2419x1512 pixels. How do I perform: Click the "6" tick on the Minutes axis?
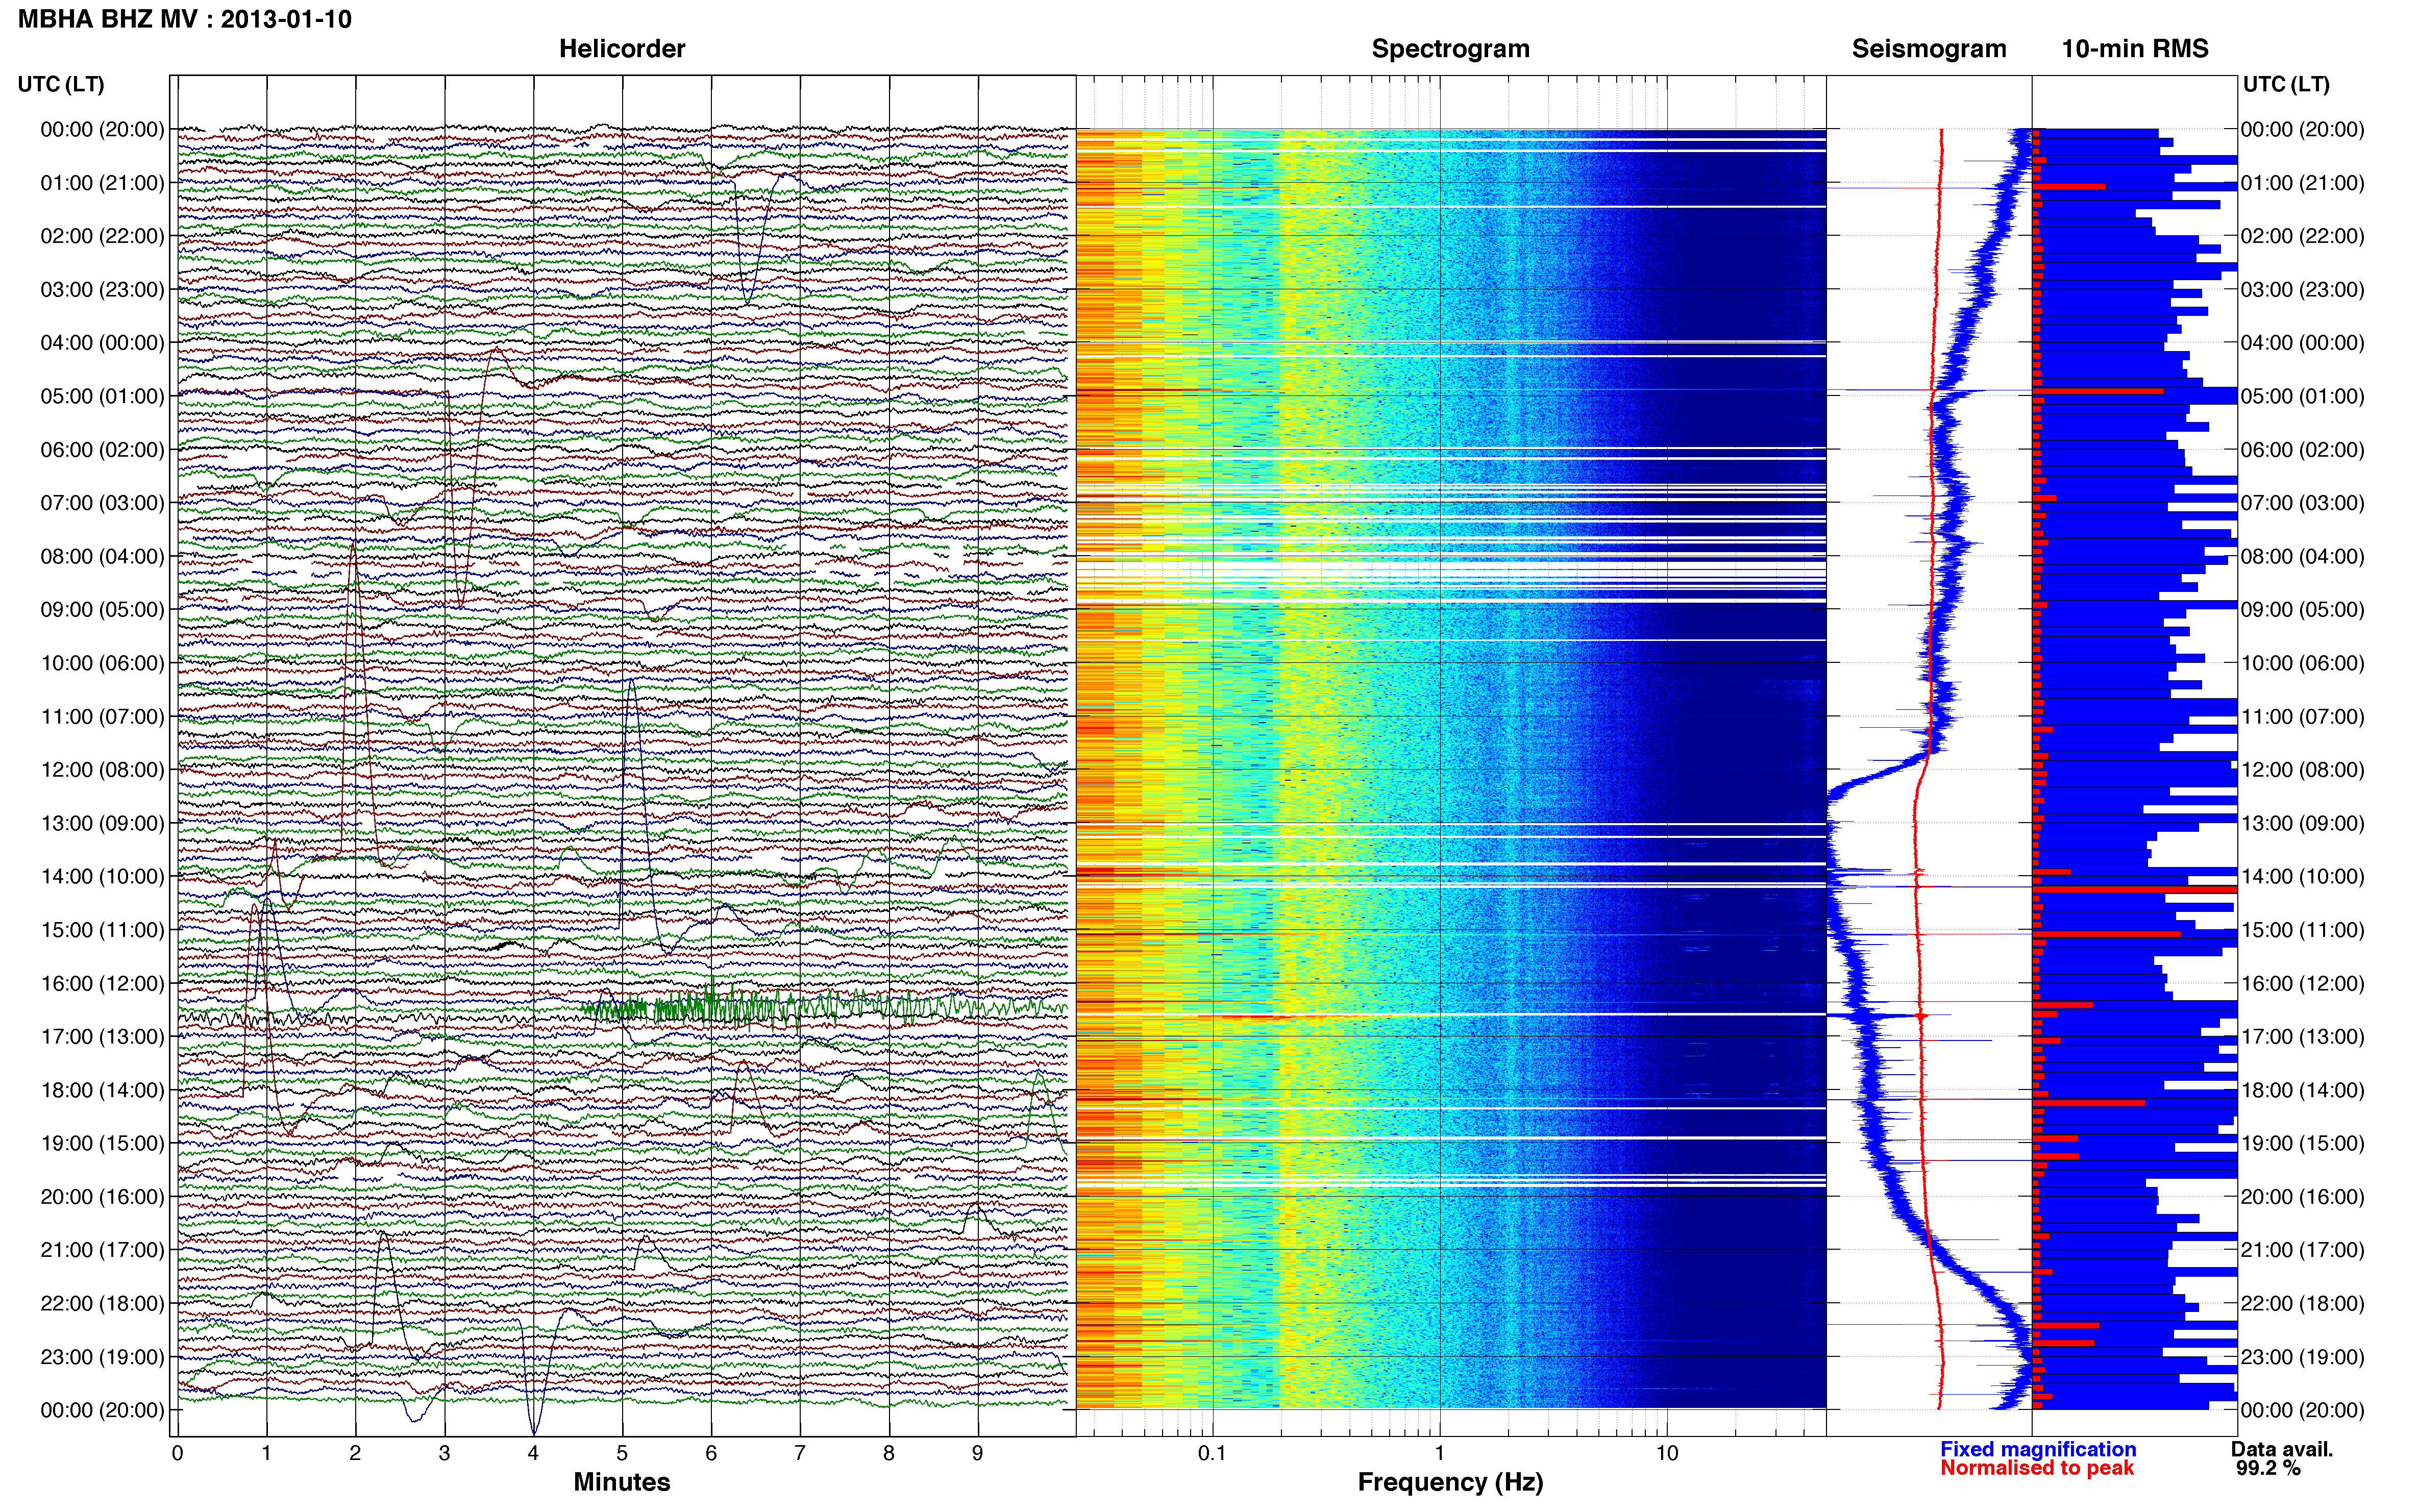711,1453
